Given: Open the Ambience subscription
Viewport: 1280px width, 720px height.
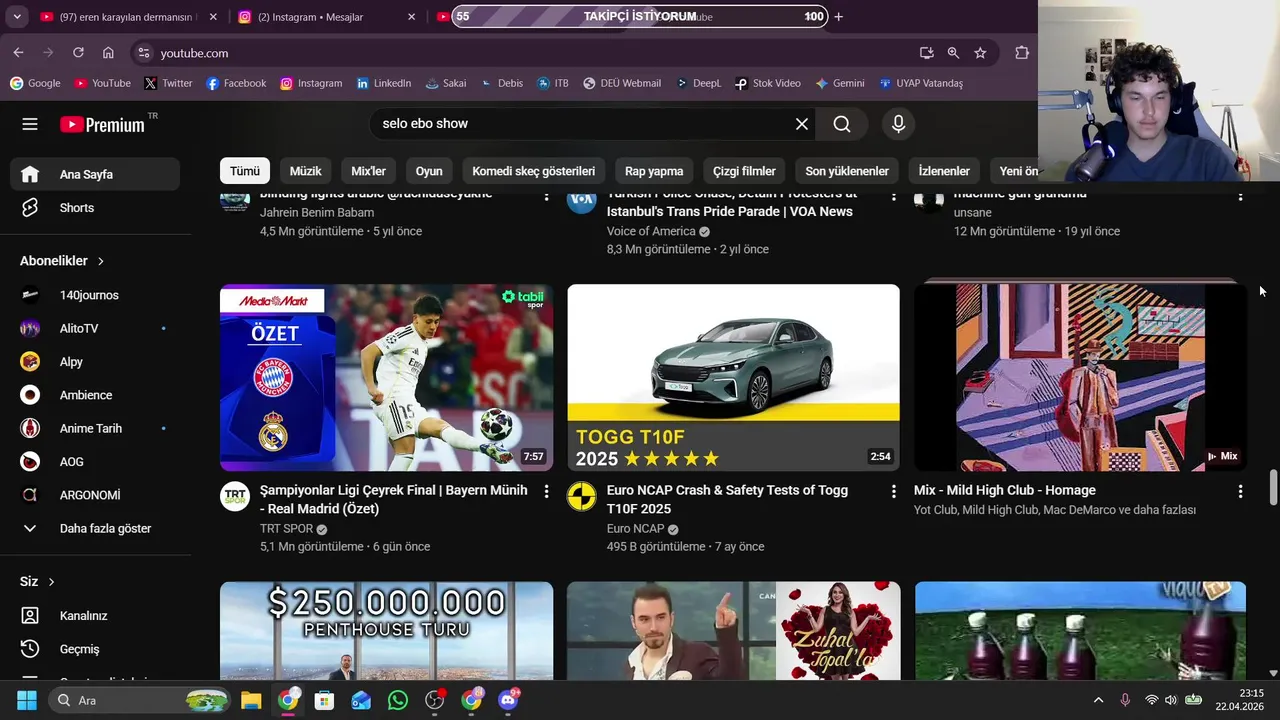Looking at the screenshot, I should [95, 395].
